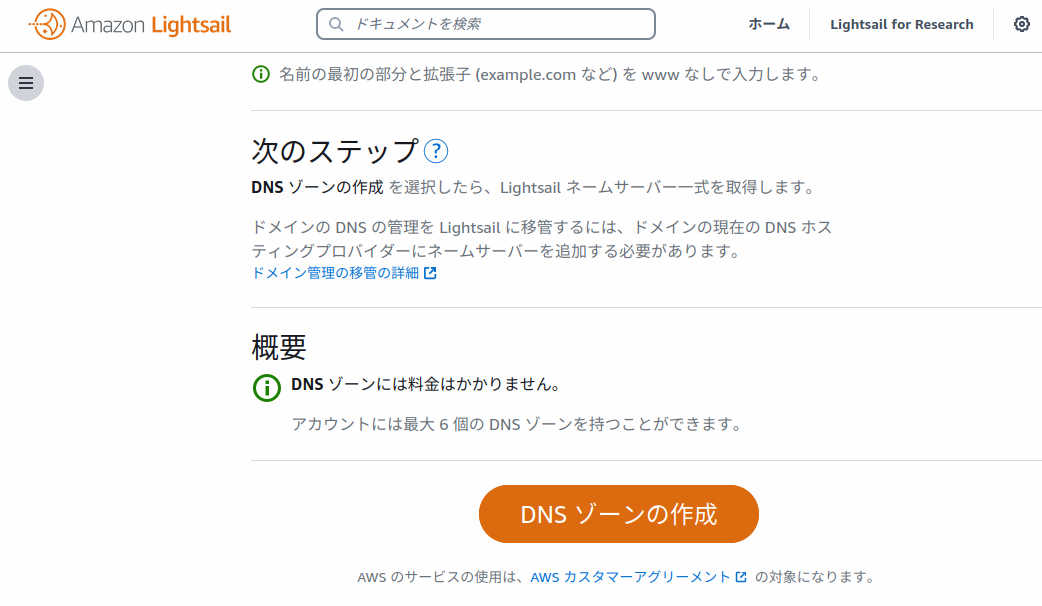Click the アカウントには最大 6 個 note text

point(516,424)
